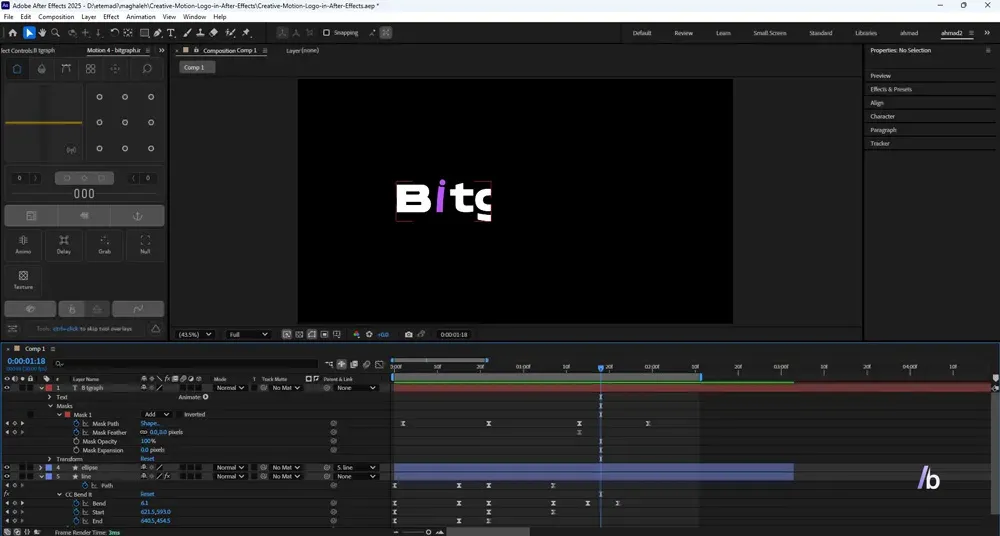Open Motion 4 color drop icon
1000x536 pixels.
pyautogui.click(x=42, y=69)
